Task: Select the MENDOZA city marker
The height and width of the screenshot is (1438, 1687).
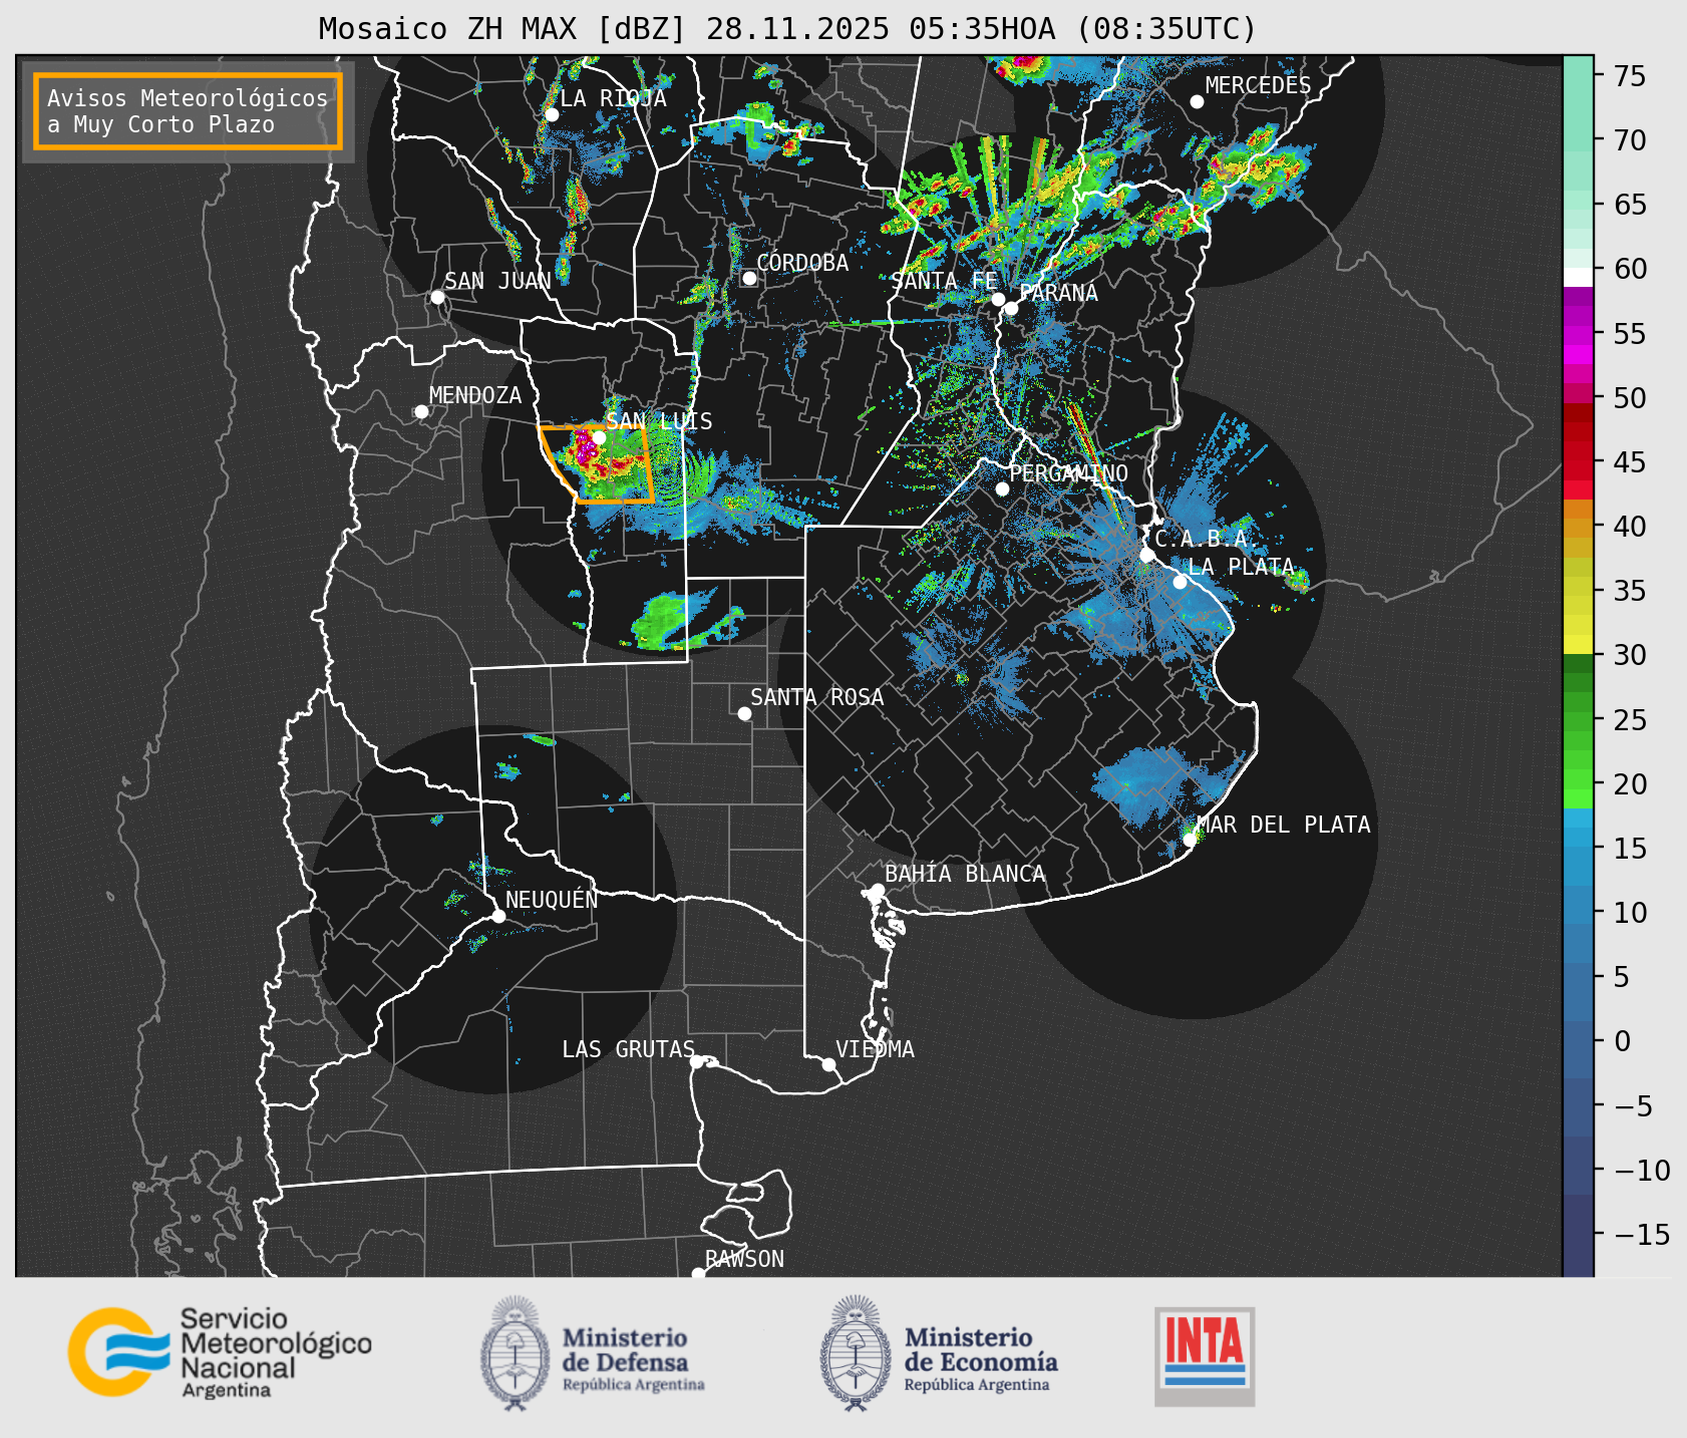Action: (x=421, y=411)
